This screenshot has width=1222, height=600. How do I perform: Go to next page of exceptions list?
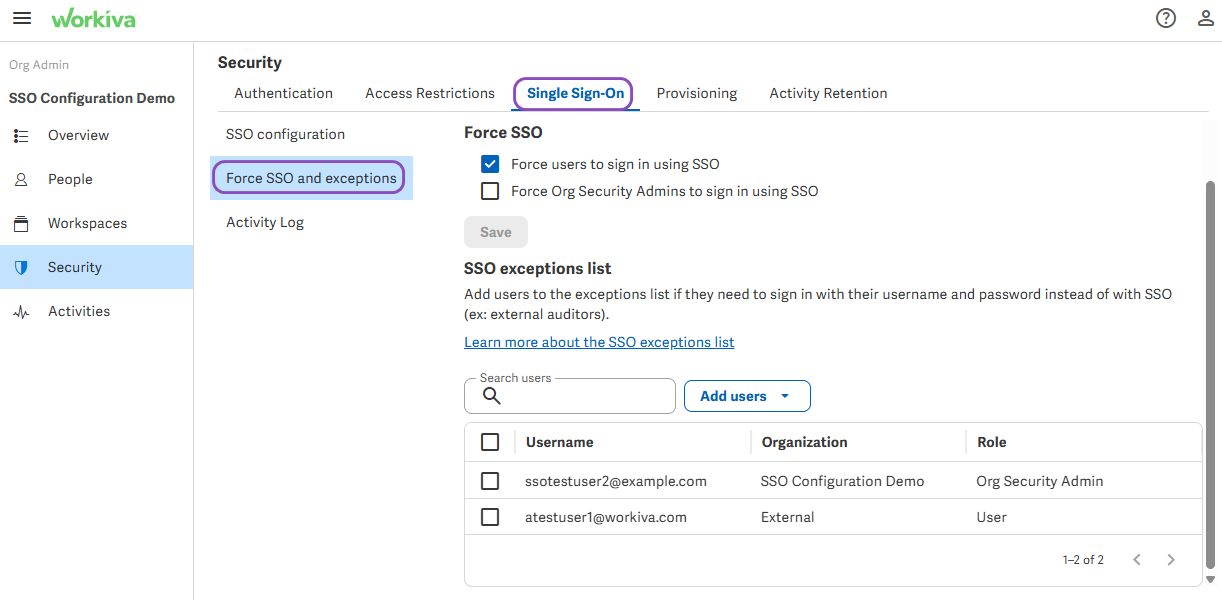click(x=1171, y=560)
